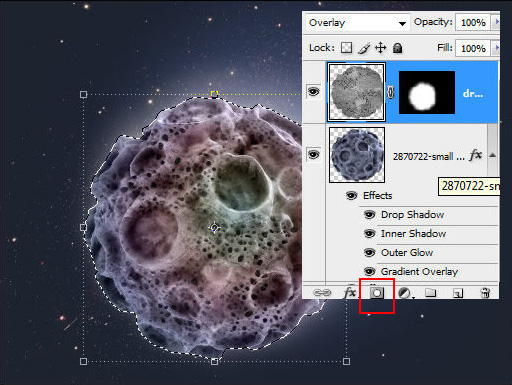Hide the Outer Glow effect
This screenshot has width=512, height=385.
pyautogui.click(x=369, y=253)
